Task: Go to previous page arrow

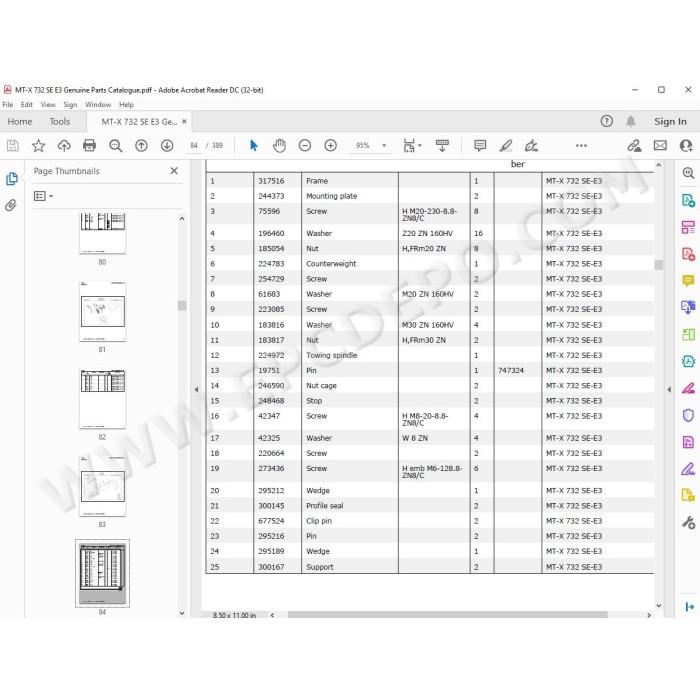Action: (142, 146)
